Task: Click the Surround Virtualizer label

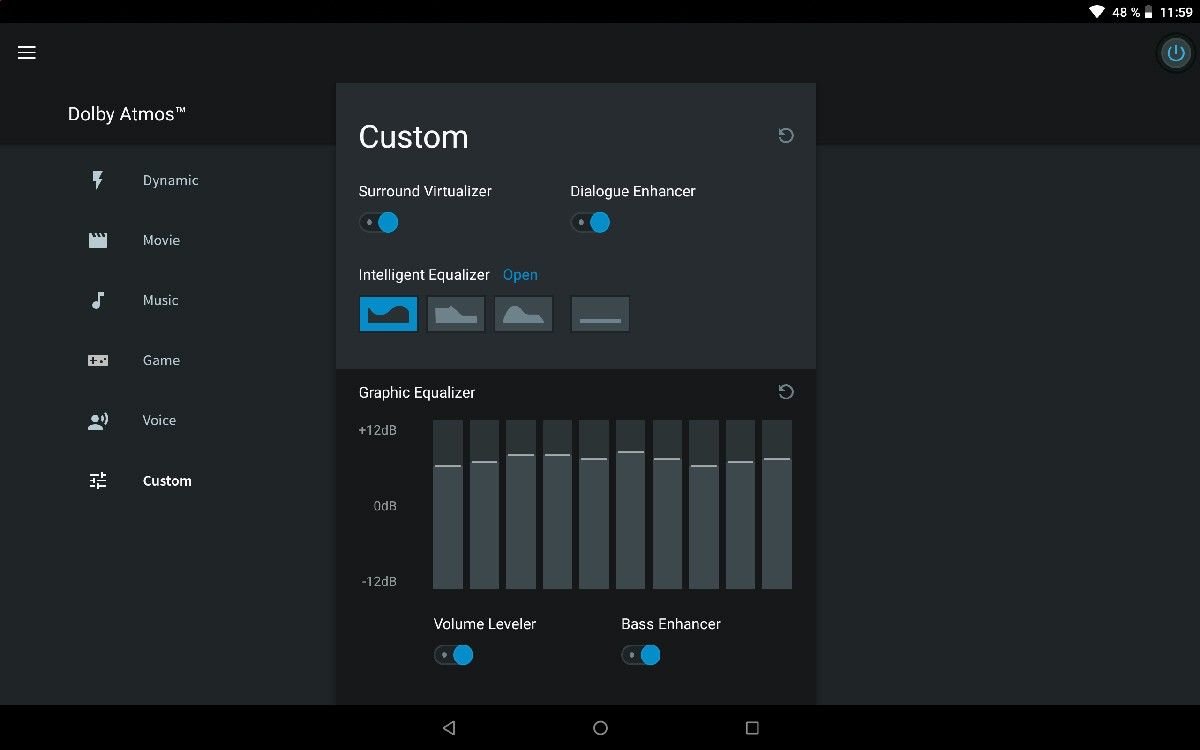Action: [425, 191]
